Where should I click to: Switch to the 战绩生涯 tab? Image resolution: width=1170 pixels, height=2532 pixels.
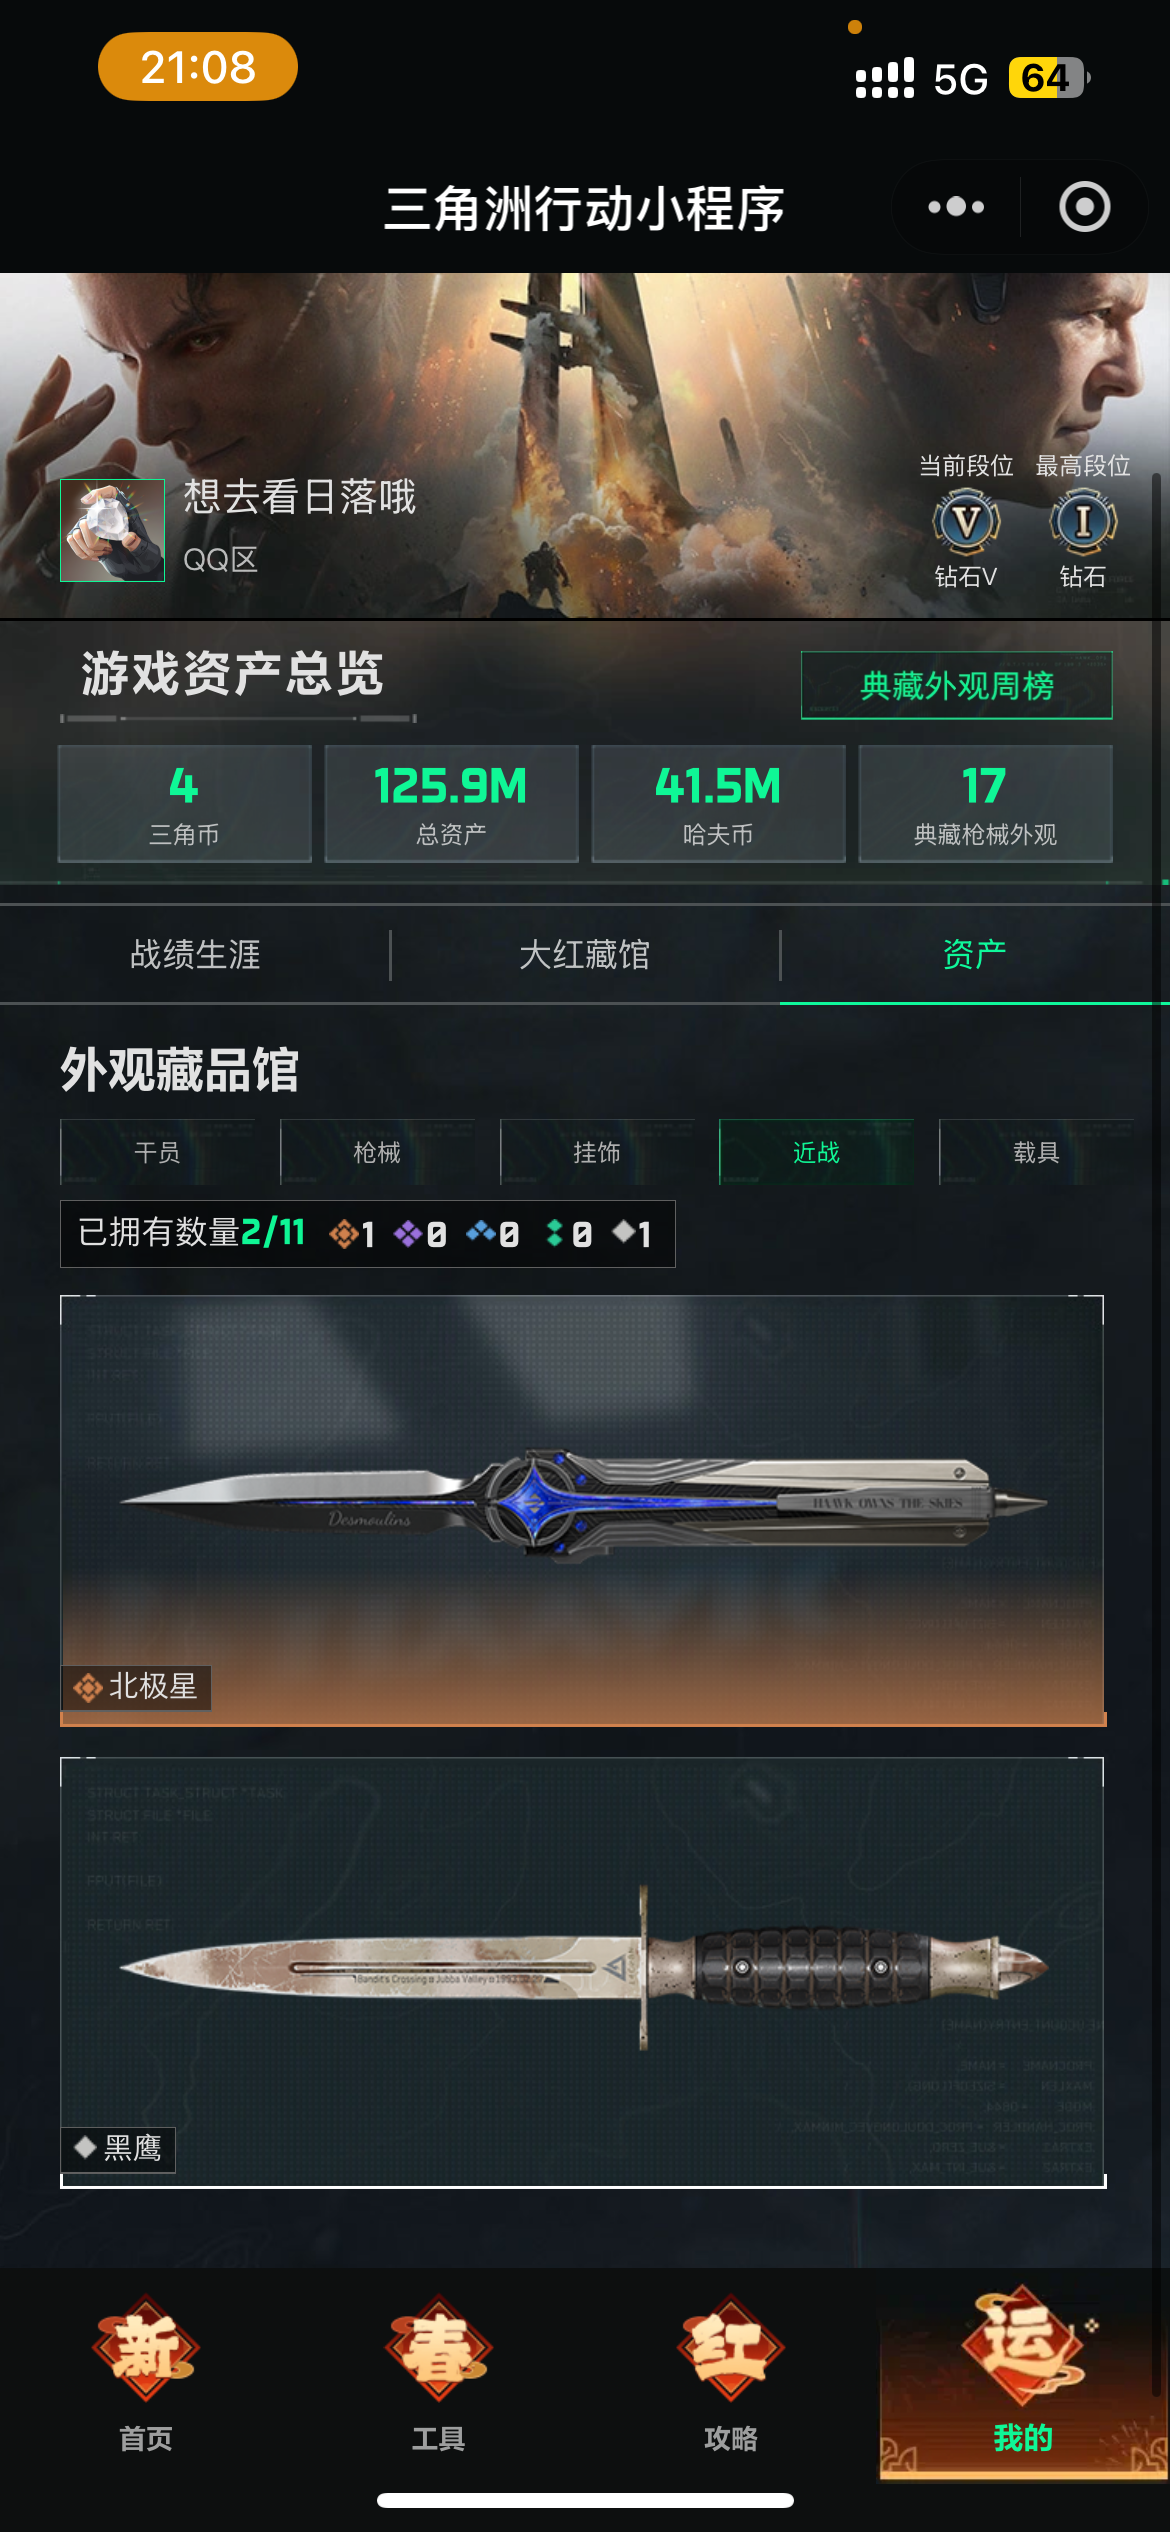point(195,955)
